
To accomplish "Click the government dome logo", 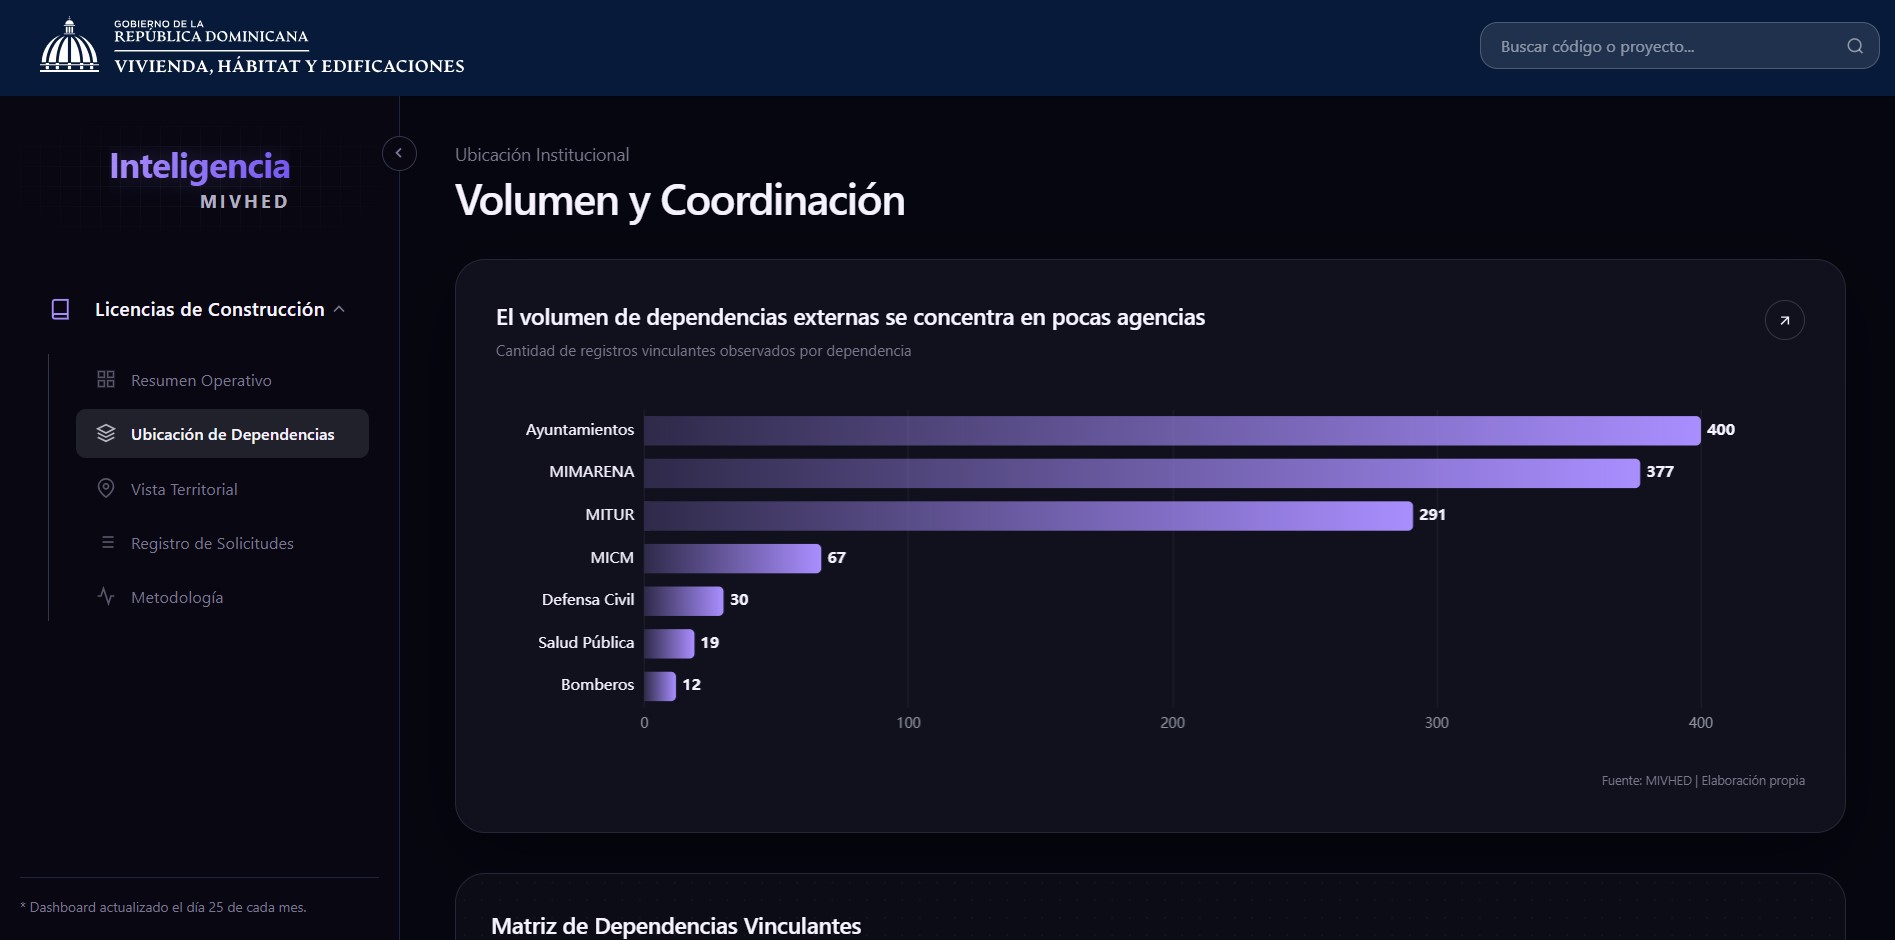I will tap(69, 45).
